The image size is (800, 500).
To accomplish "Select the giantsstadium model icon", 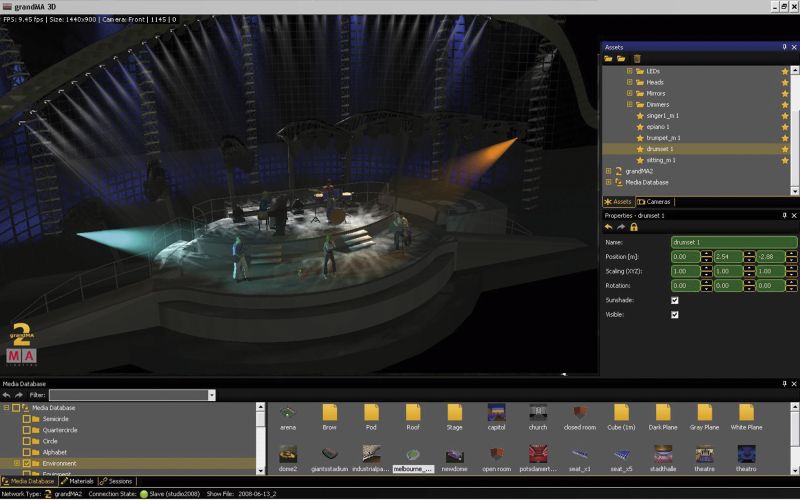I will pyautogui.click(x=329, y=453).
